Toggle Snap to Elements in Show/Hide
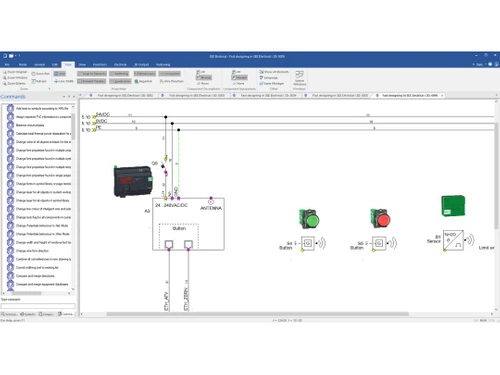Screen dimensions: 500x375 92,74
